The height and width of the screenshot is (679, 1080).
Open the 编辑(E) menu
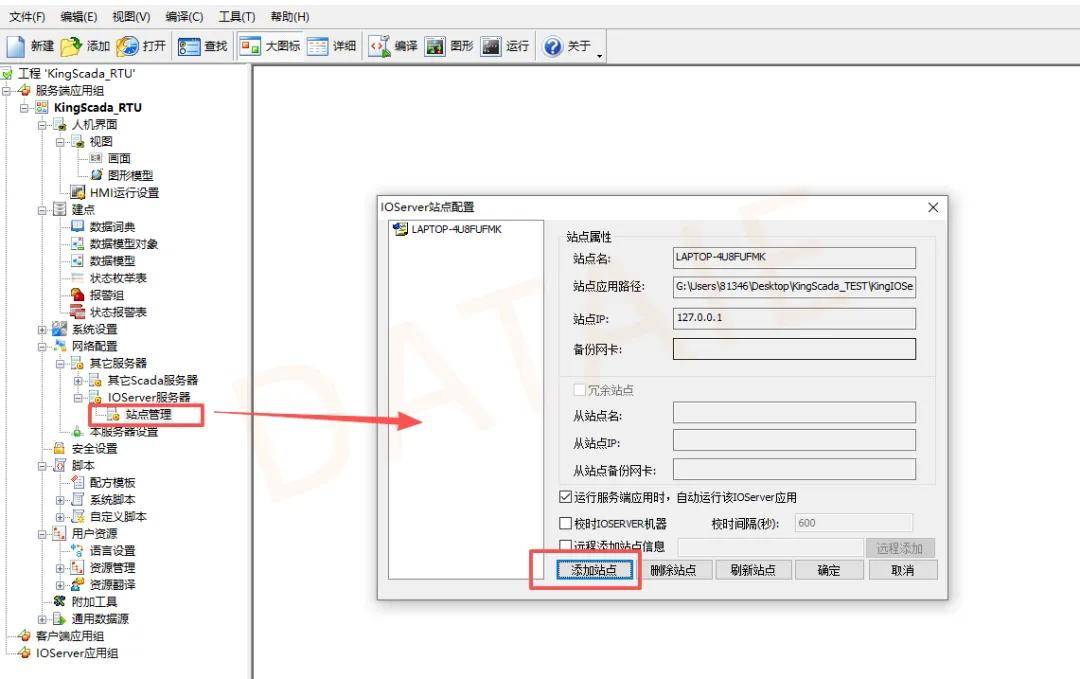click(79, 17)
